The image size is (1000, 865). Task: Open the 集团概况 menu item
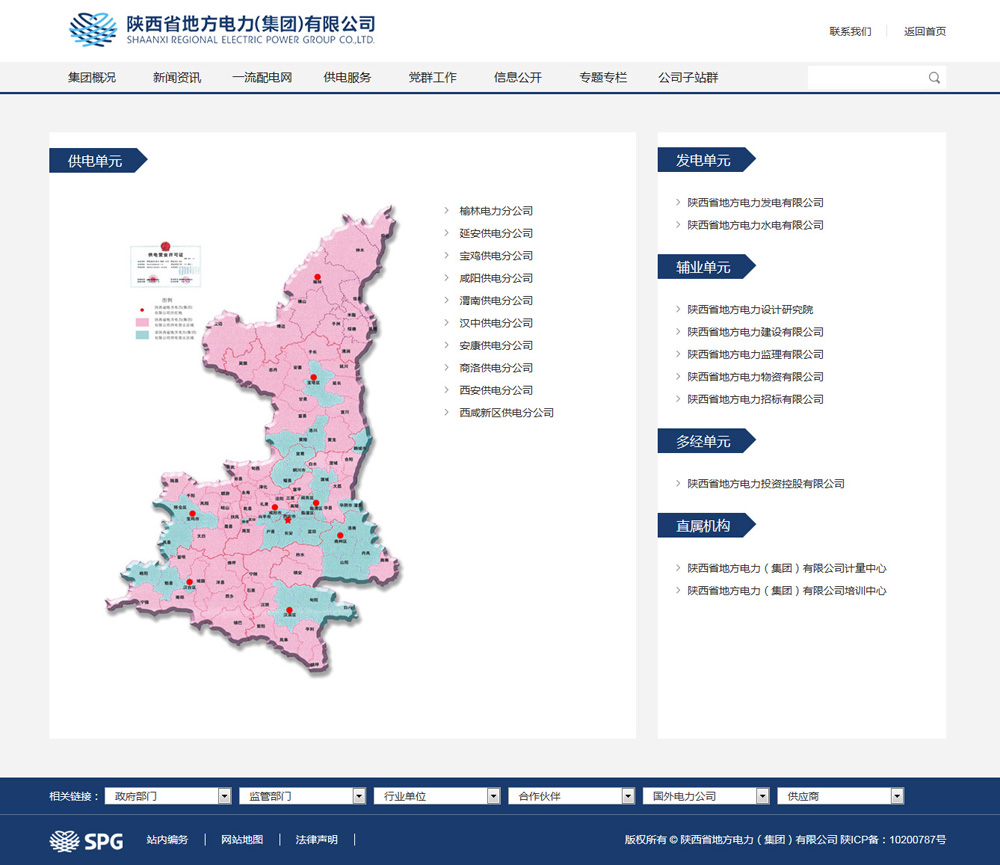pos(92,78)
